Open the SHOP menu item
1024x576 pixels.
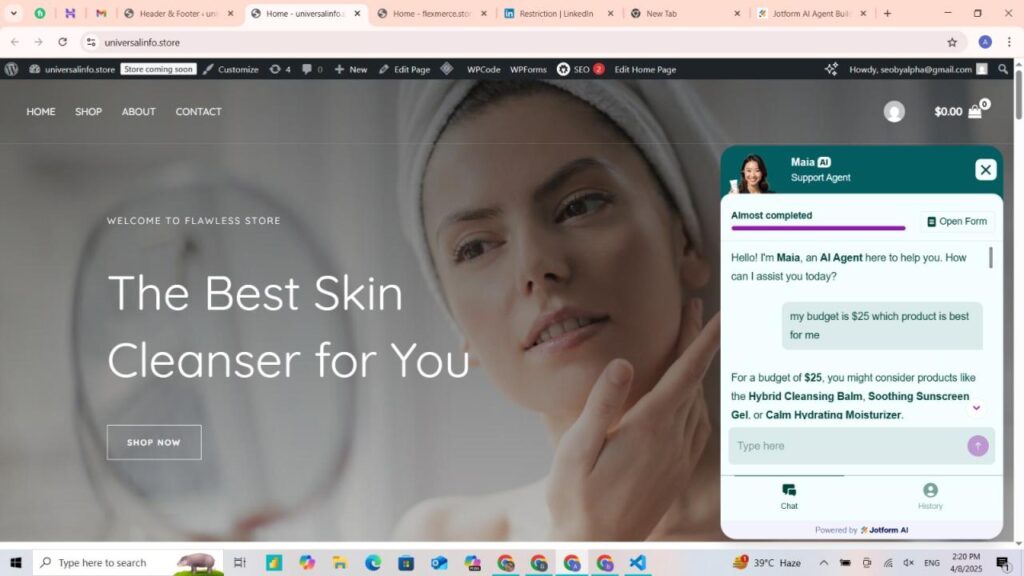pos(88,112)
